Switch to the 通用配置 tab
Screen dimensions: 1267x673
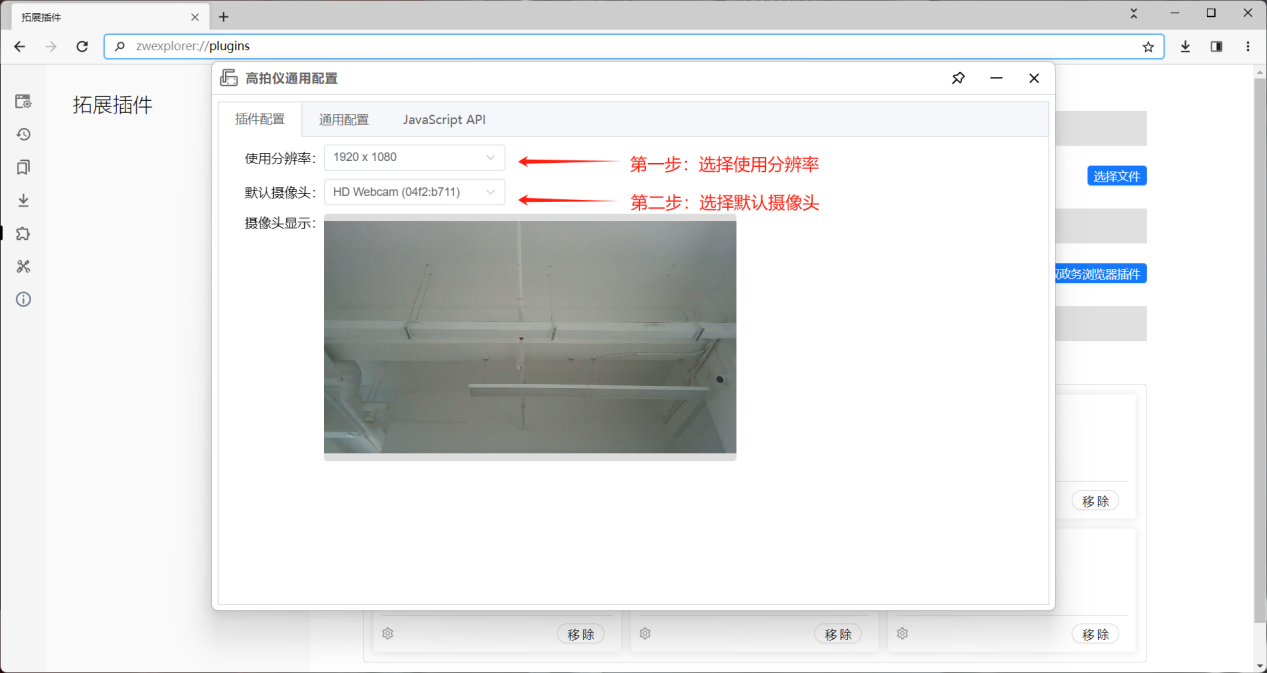(x=344, y=119)
